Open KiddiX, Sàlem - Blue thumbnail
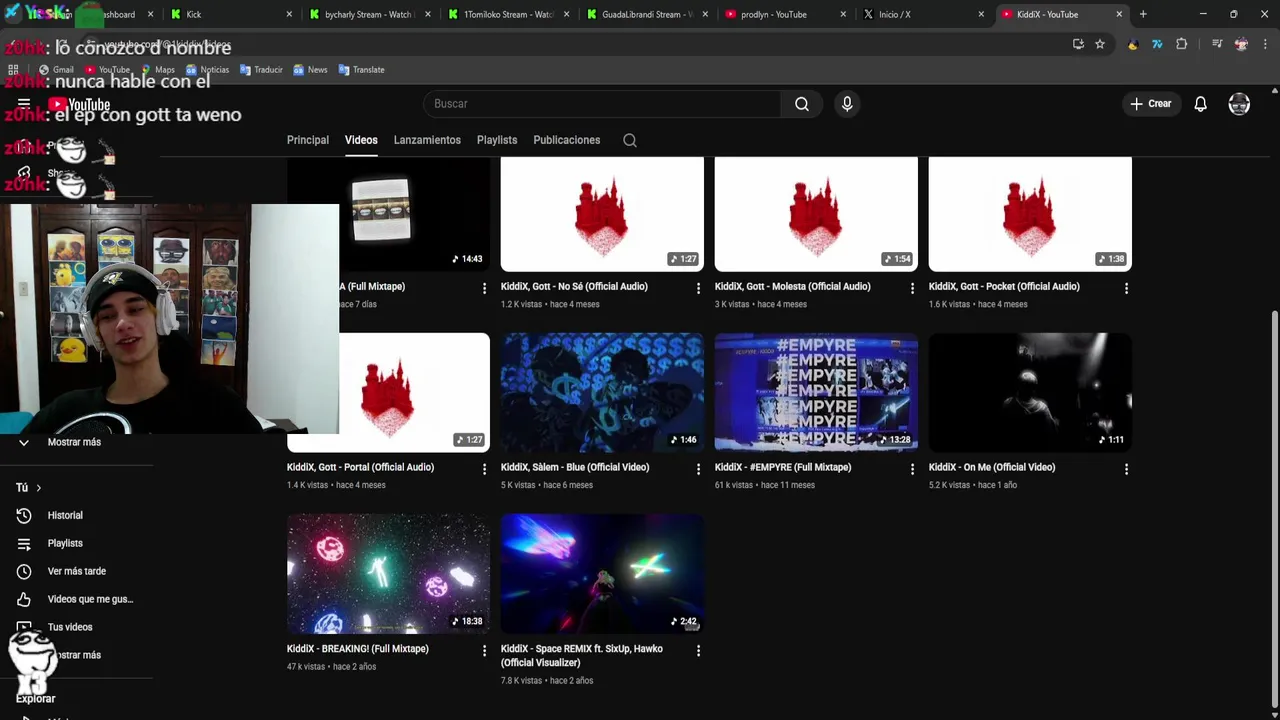1280x720 pixels. click(602, 392)
